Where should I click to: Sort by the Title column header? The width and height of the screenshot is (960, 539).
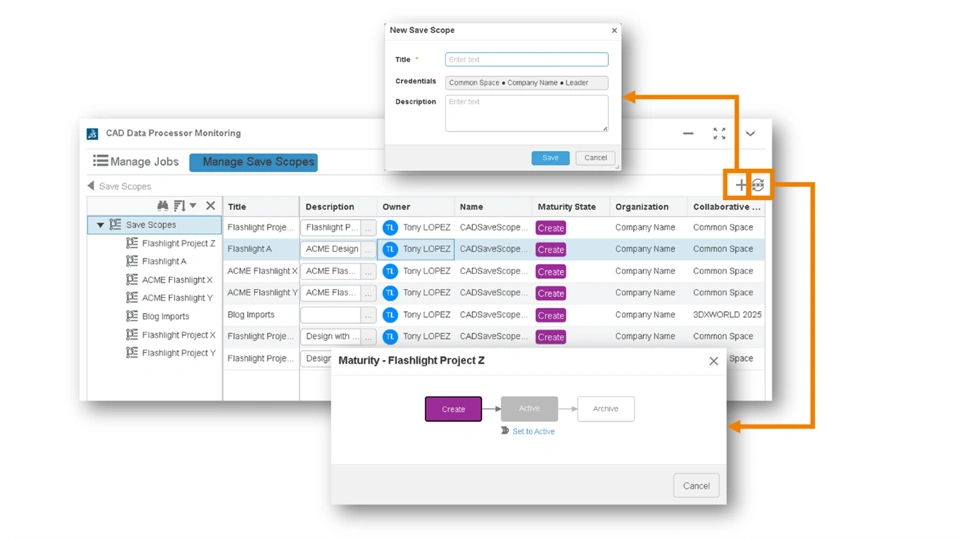[x=237, y=207]
